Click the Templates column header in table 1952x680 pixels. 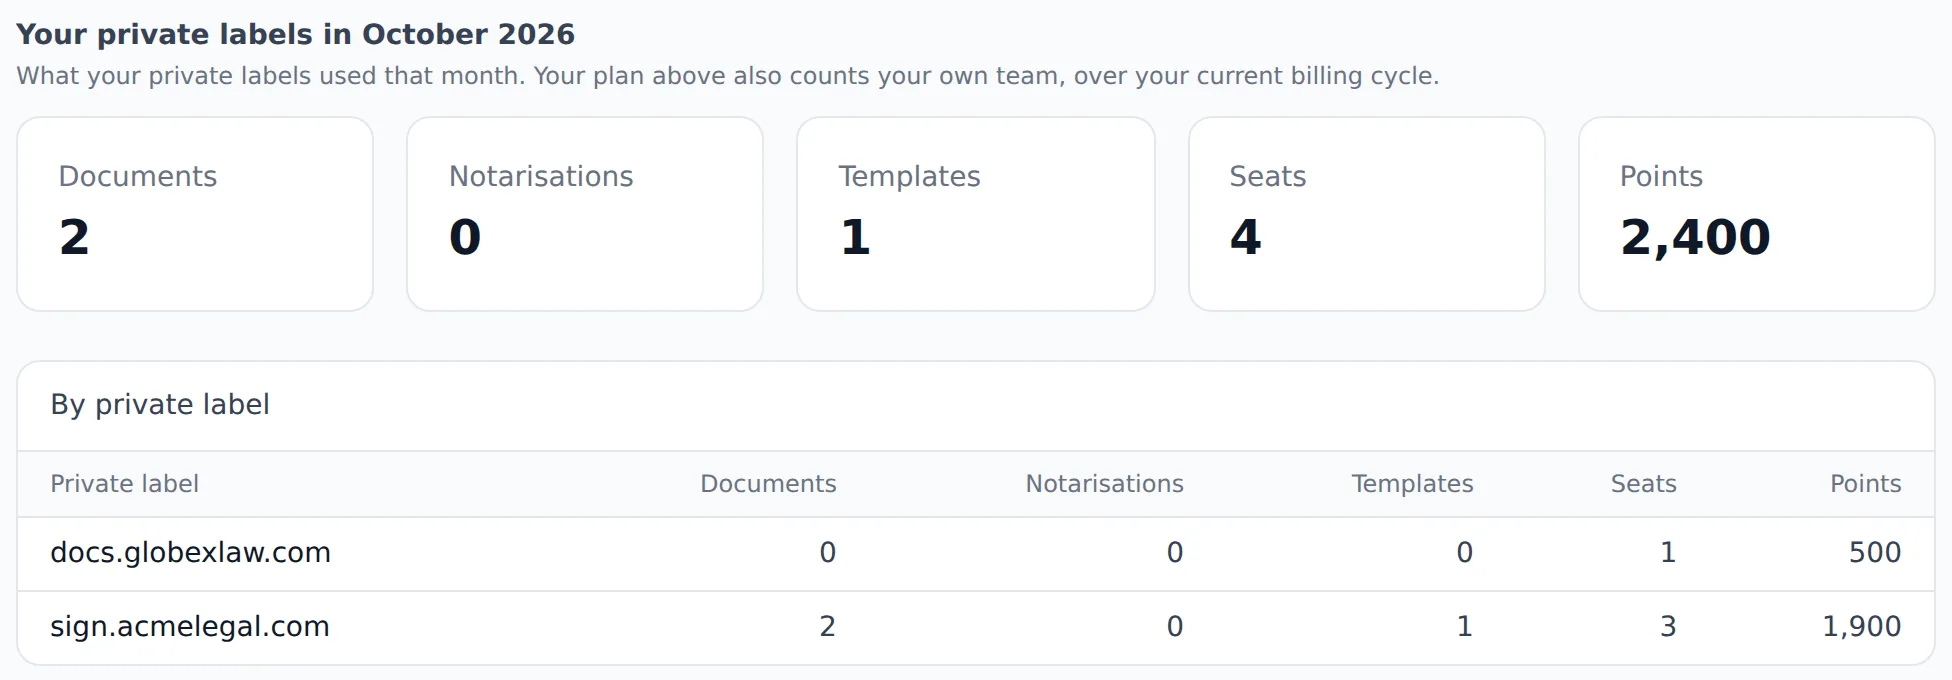pyautogui.click(x=1412, y=484)
